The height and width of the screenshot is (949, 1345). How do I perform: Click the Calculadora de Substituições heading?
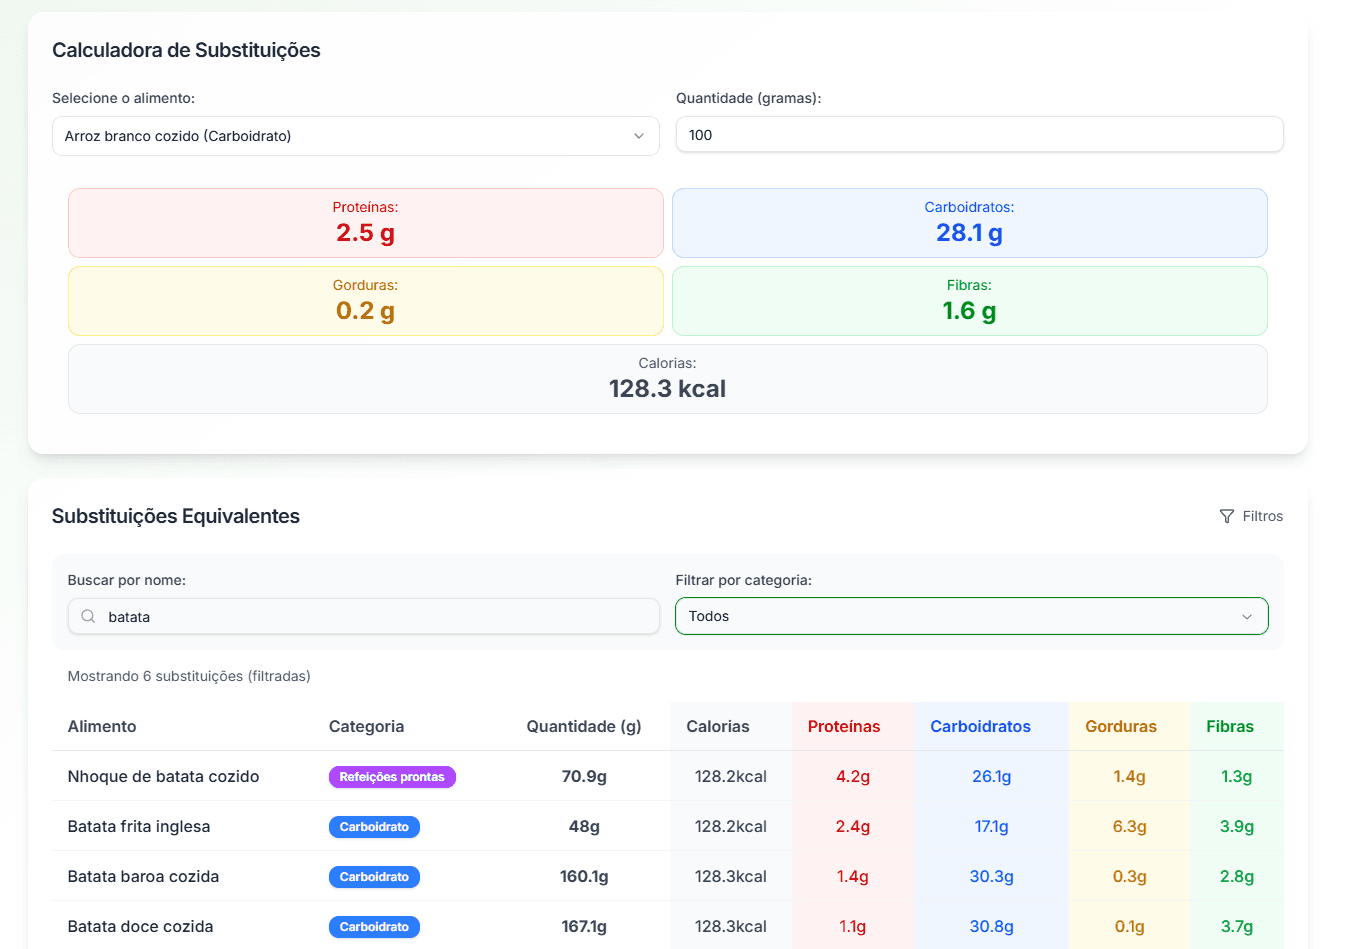(186, 50)
